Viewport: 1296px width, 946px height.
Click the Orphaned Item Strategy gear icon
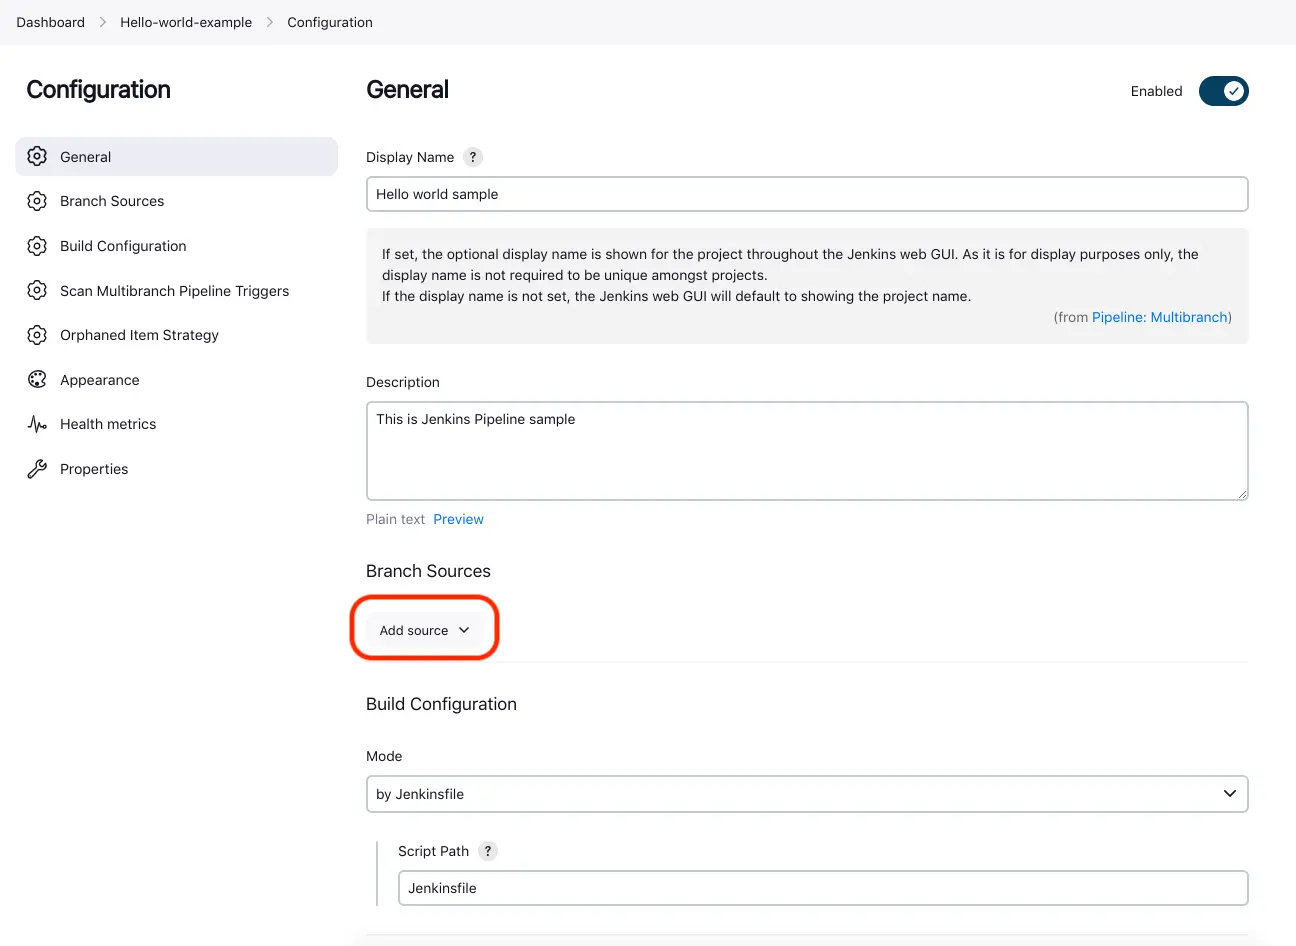coord(37,335)
